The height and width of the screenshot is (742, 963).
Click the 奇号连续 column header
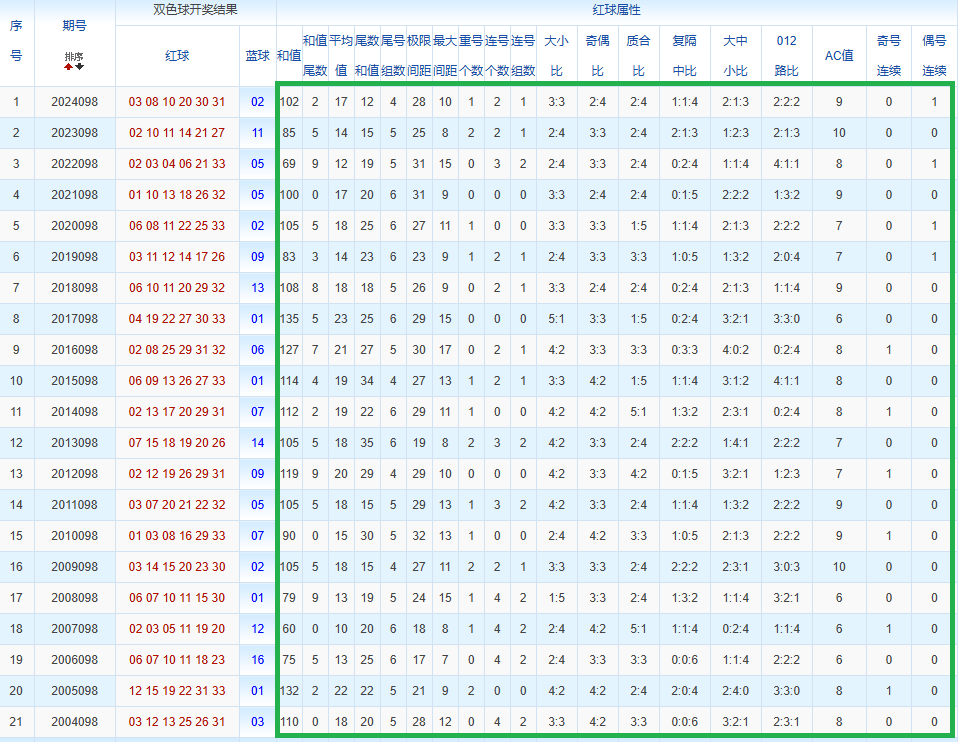tap(889, 56)
